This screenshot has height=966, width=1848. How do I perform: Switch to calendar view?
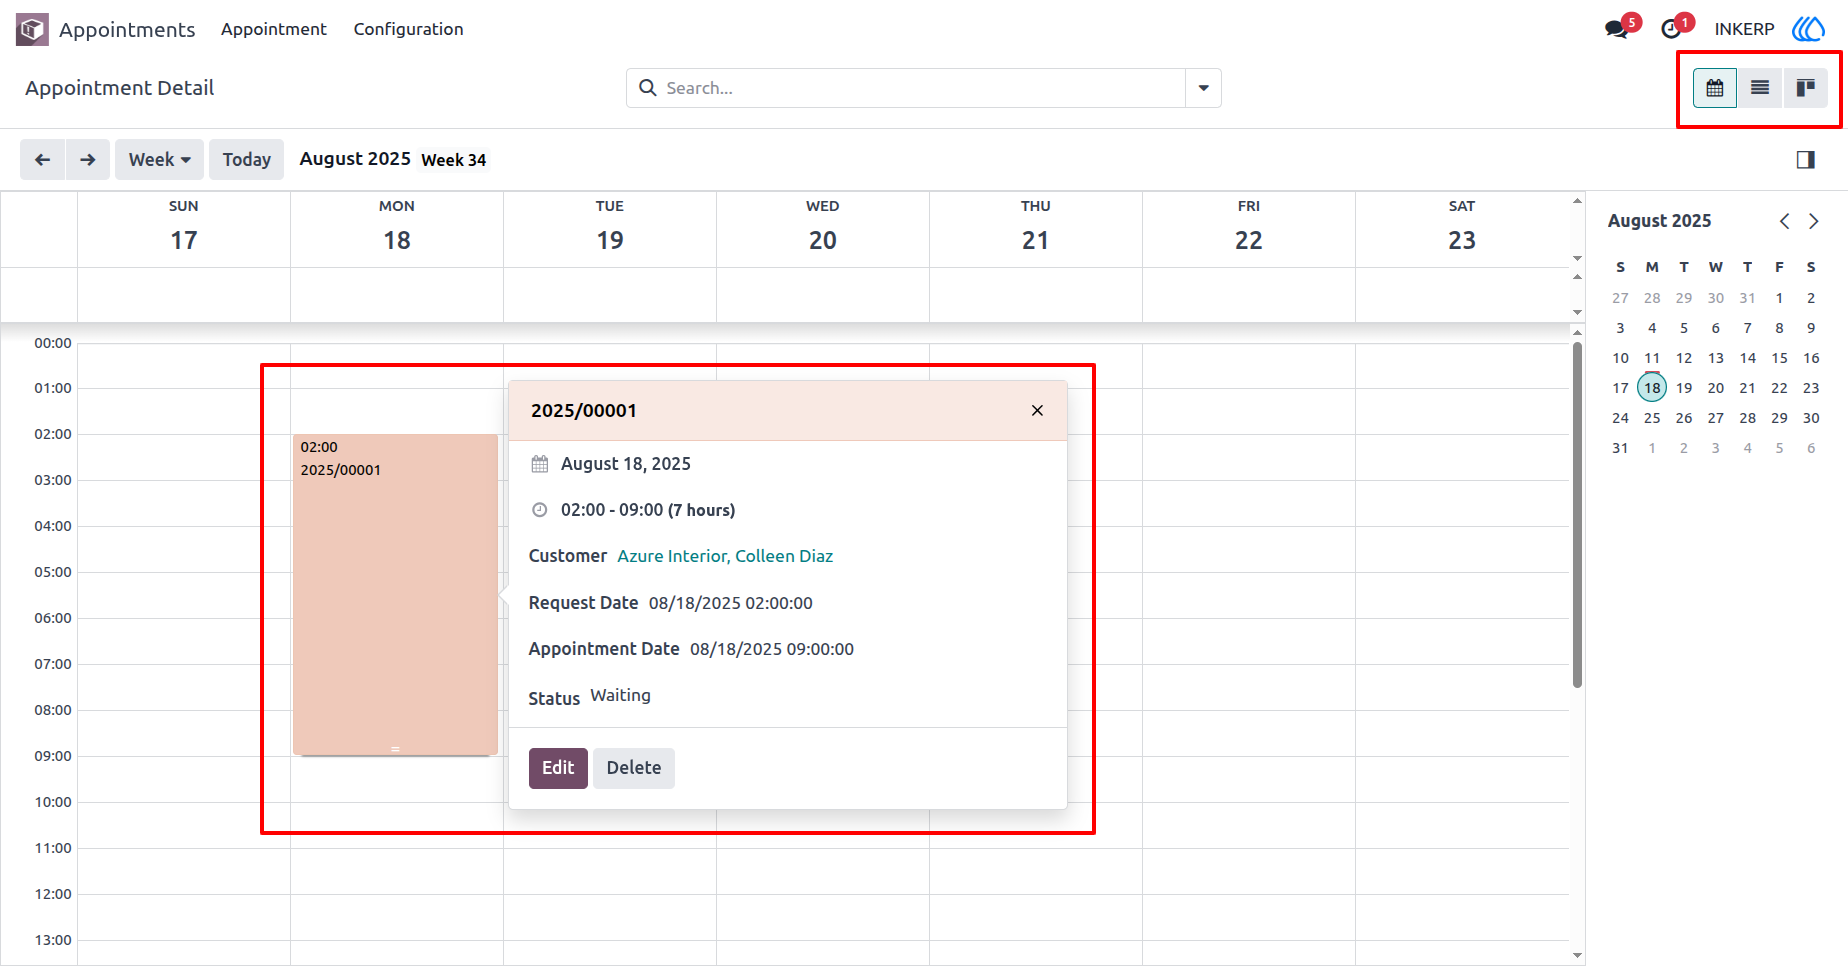(1714, 88)
